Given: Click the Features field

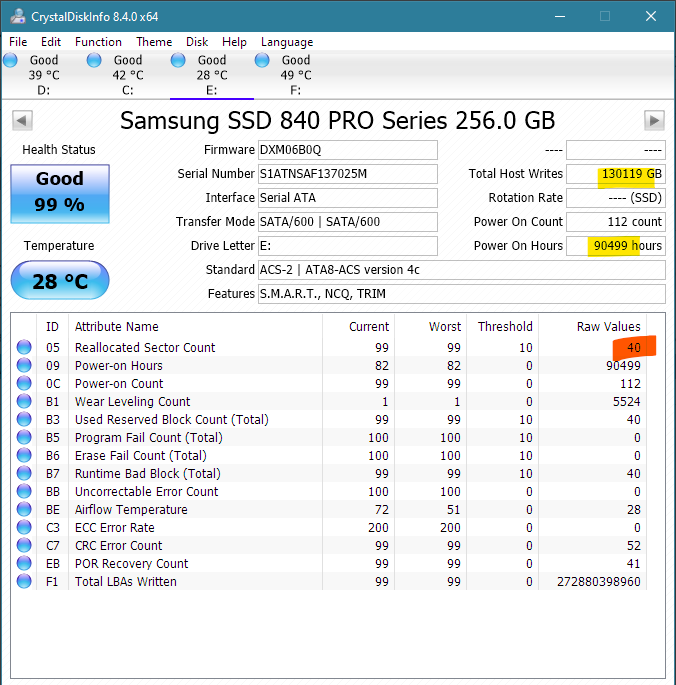Looking at the screenshot, I should click(462, 294).
